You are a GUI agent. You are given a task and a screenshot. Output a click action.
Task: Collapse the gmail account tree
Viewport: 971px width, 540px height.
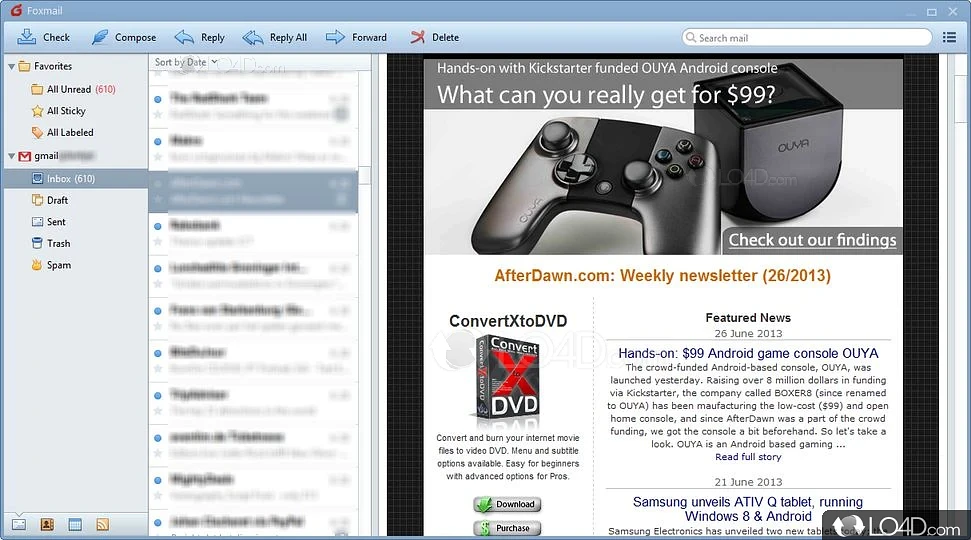pos(11,156)
